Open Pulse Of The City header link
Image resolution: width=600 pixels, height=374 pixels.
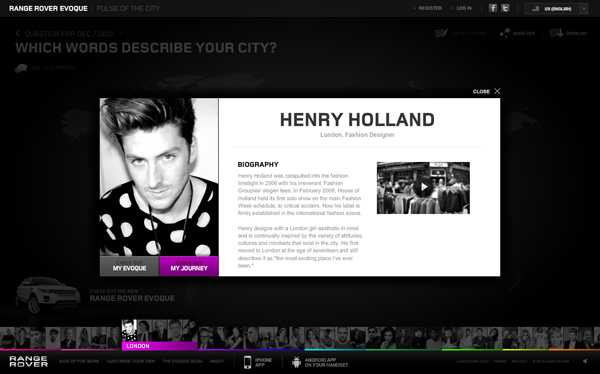(x=128, y=8)
